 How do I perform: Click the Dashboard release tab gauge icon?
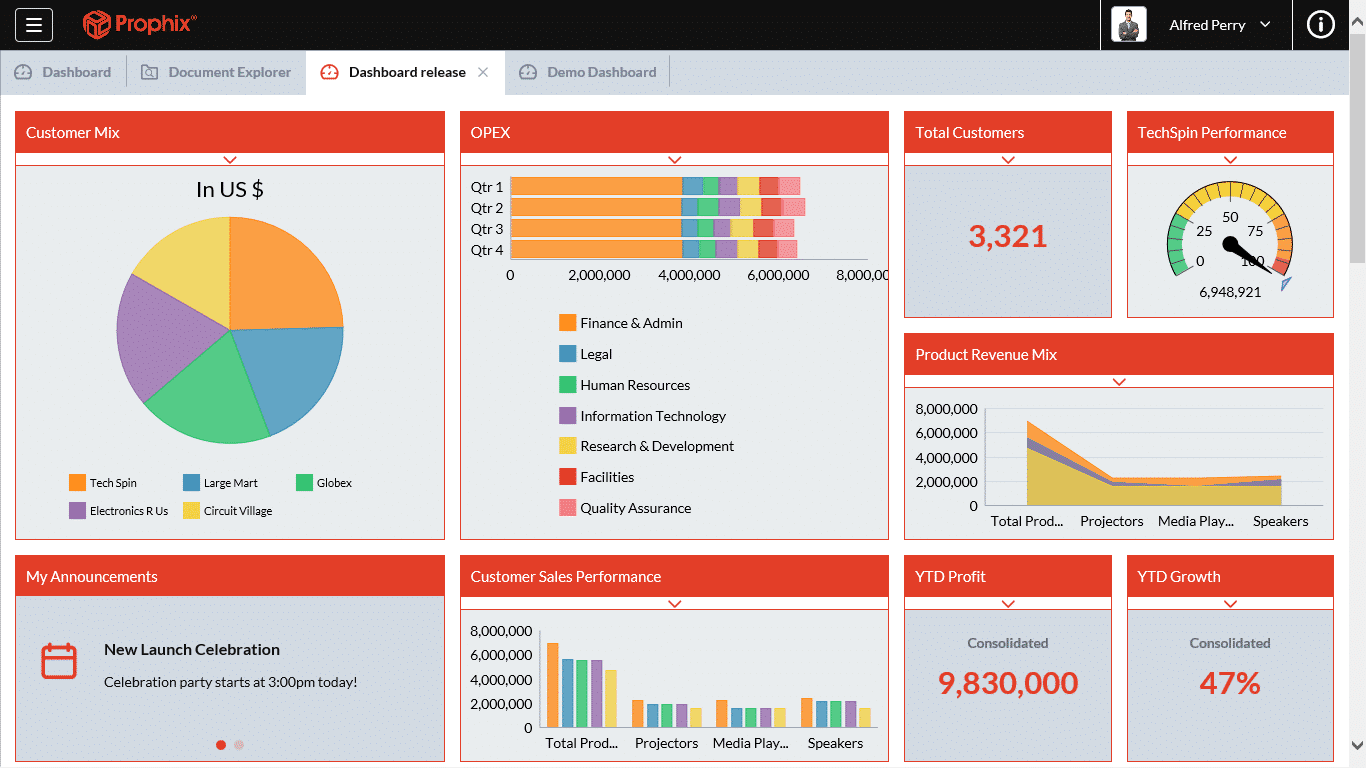coord(329,72)
